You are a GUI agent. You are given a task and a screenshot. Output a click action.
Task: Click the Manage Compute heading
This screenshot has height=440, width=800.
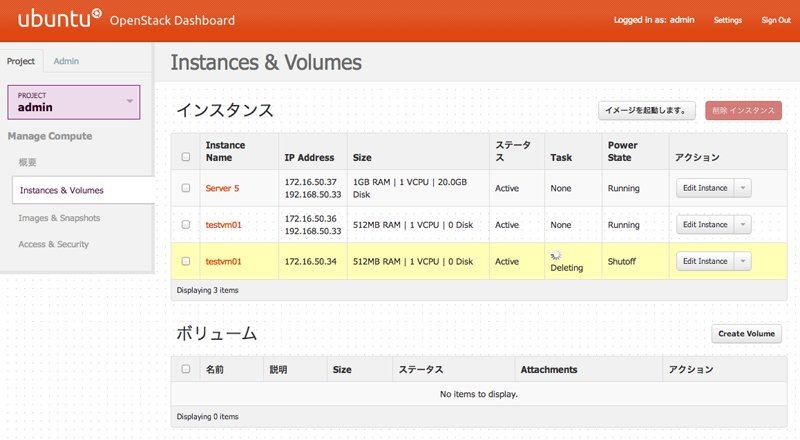[50, 136]
